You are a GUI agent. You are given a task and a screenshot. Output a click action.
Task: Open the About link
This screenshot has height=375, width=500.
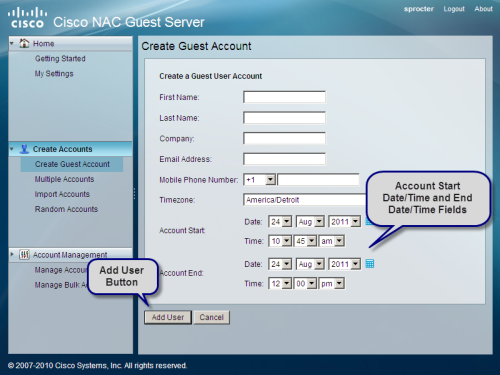click(x=483, y=9)
